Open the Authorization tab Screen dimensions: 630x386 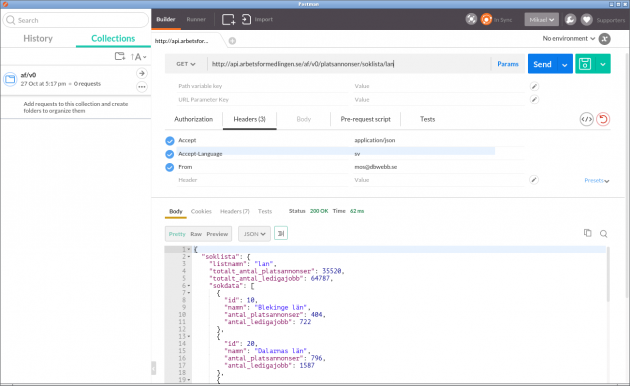click(194, 119)
